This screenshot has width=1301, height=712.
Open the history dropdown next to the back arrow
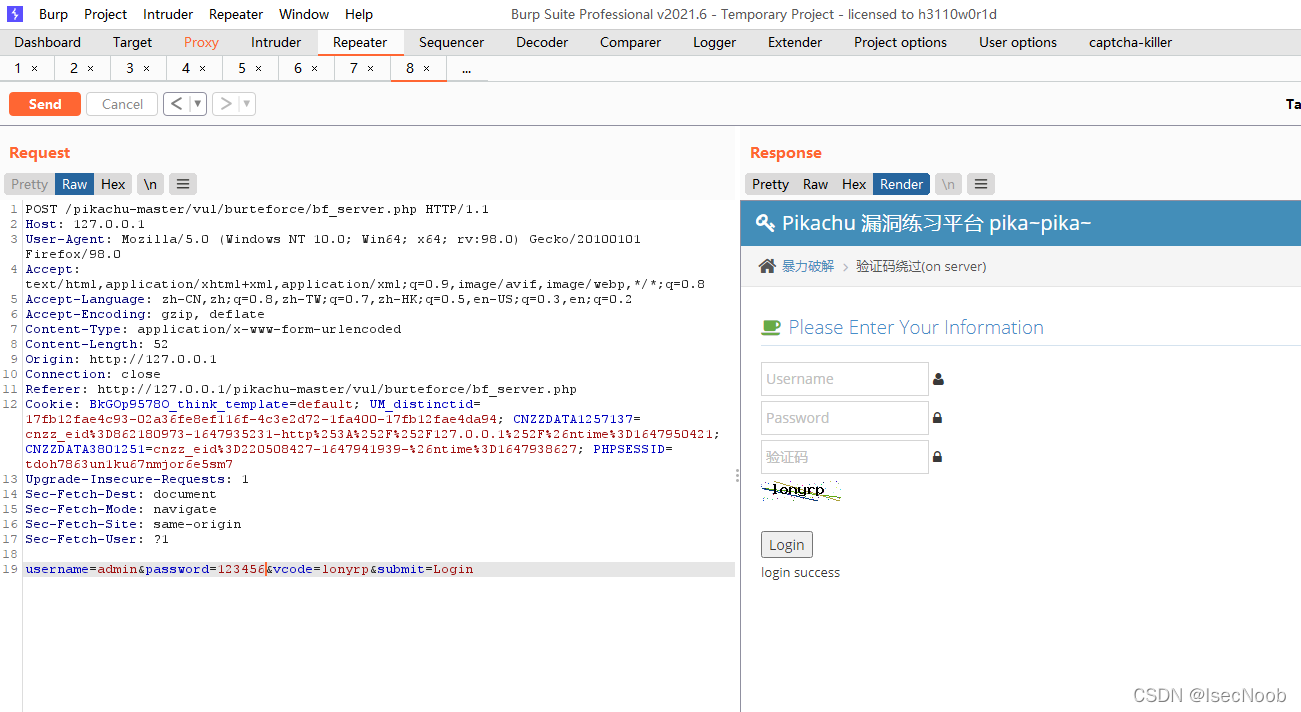point(198,104)
